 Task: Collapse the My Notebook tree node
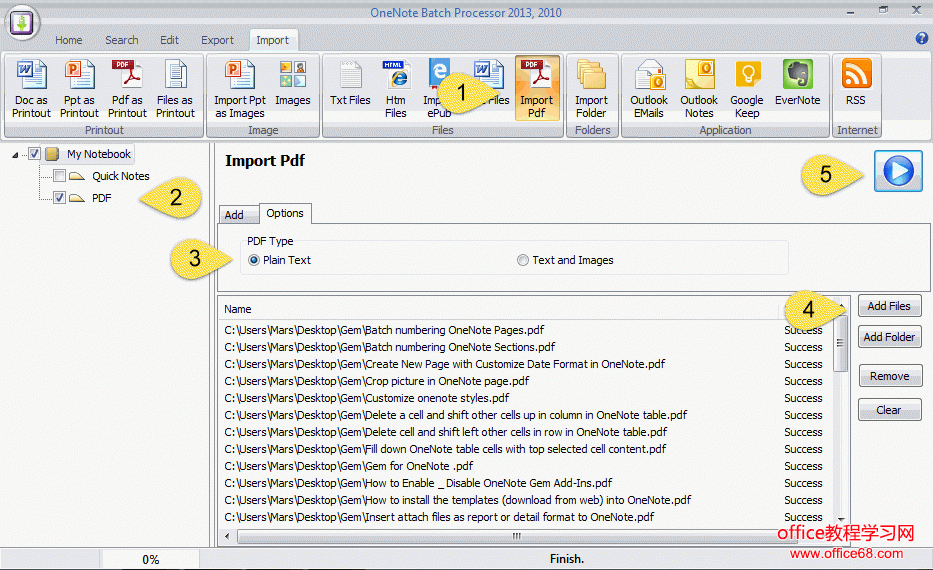pyautogui.click(x=16, y=154)
